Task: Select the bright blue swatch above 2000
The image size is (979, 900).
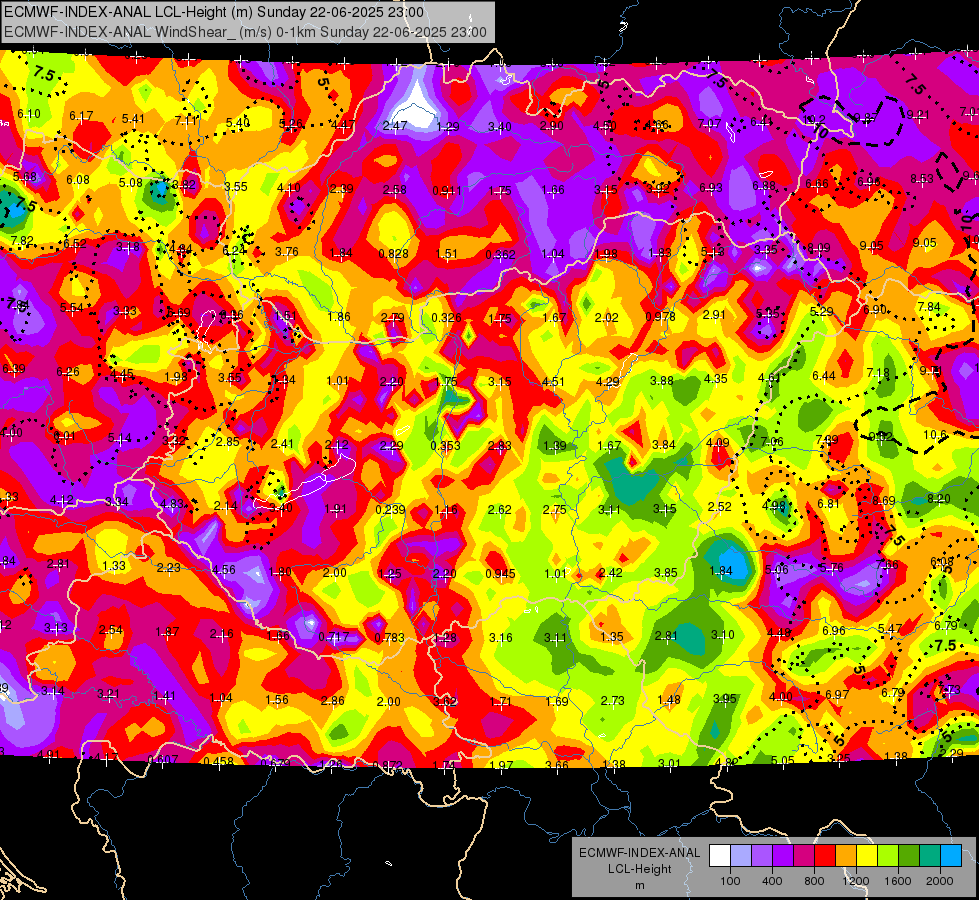Action: click(x=951, y=856)
